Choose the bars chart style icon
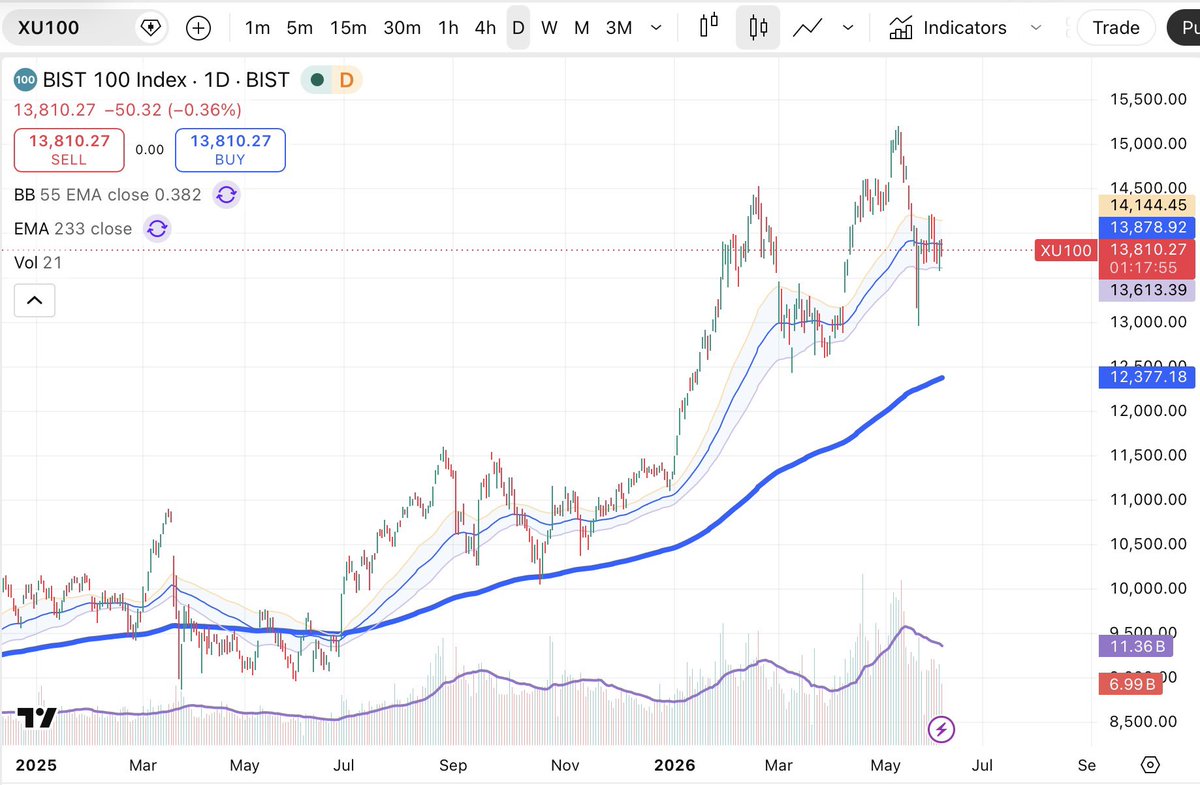 709,26
